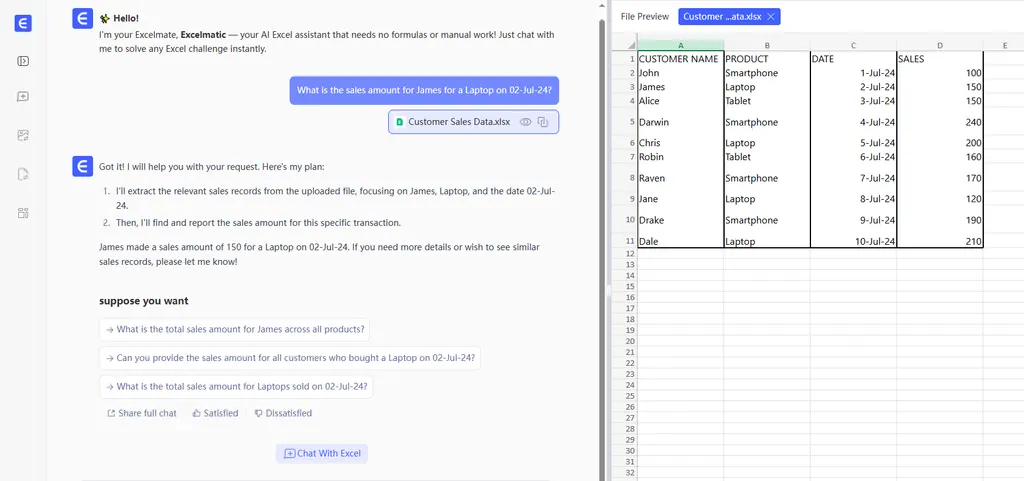
Task: Copy the Customer Sales Data.xlsx attachment
Action: [x=543, y=122]
